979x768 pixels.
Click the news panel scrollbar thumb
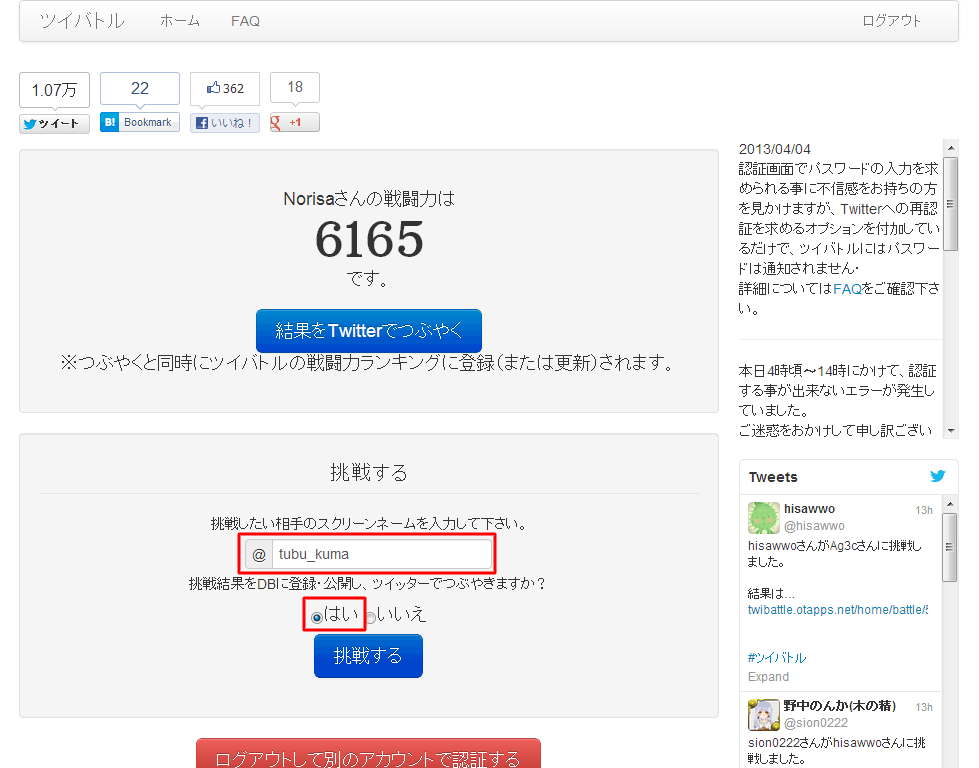coord(951,204)
